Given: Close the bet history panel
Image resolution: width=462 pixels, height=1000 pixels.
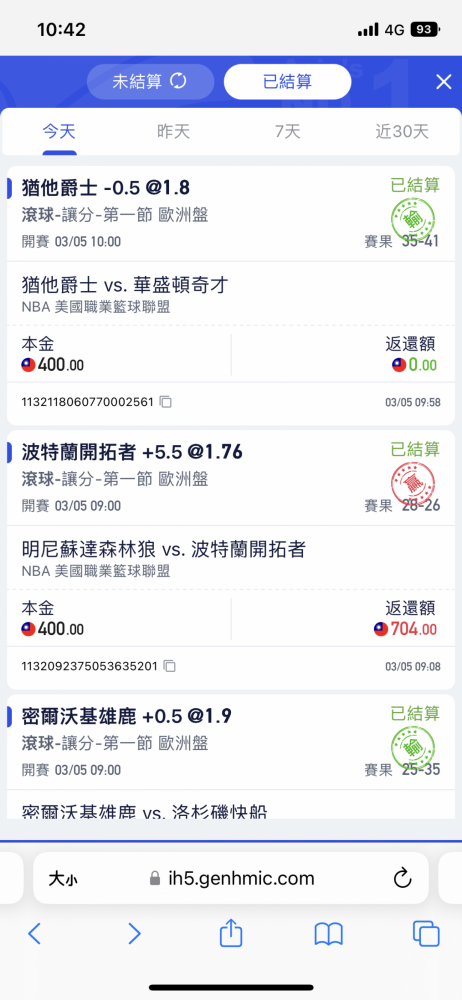Looking at the screenshot, I should (x=443, y=82).
